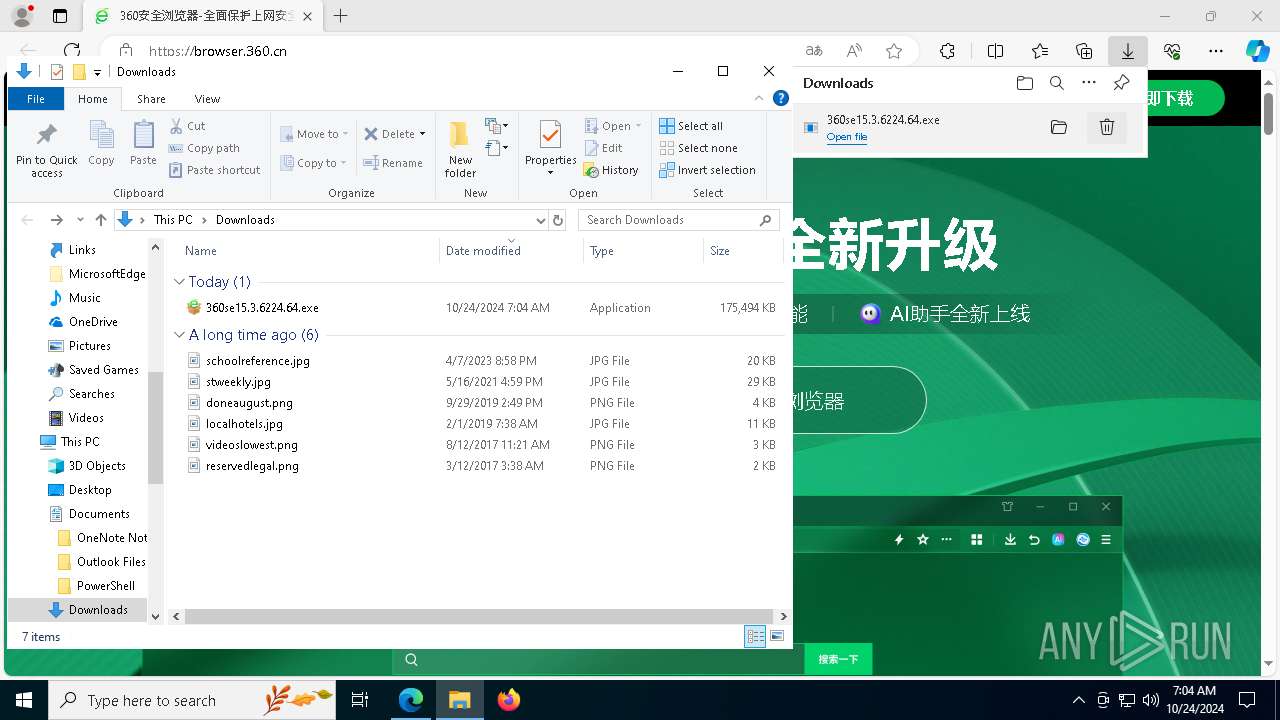Go up one folder level arrow
1280x720 pixels.
coord(101,220)
